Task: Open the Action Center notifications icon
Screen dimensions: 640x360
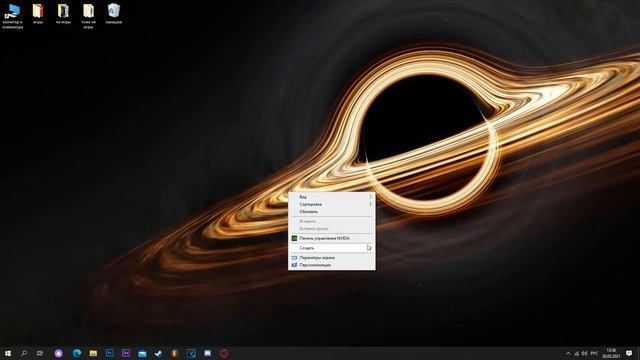Action: tap(629, 353)
